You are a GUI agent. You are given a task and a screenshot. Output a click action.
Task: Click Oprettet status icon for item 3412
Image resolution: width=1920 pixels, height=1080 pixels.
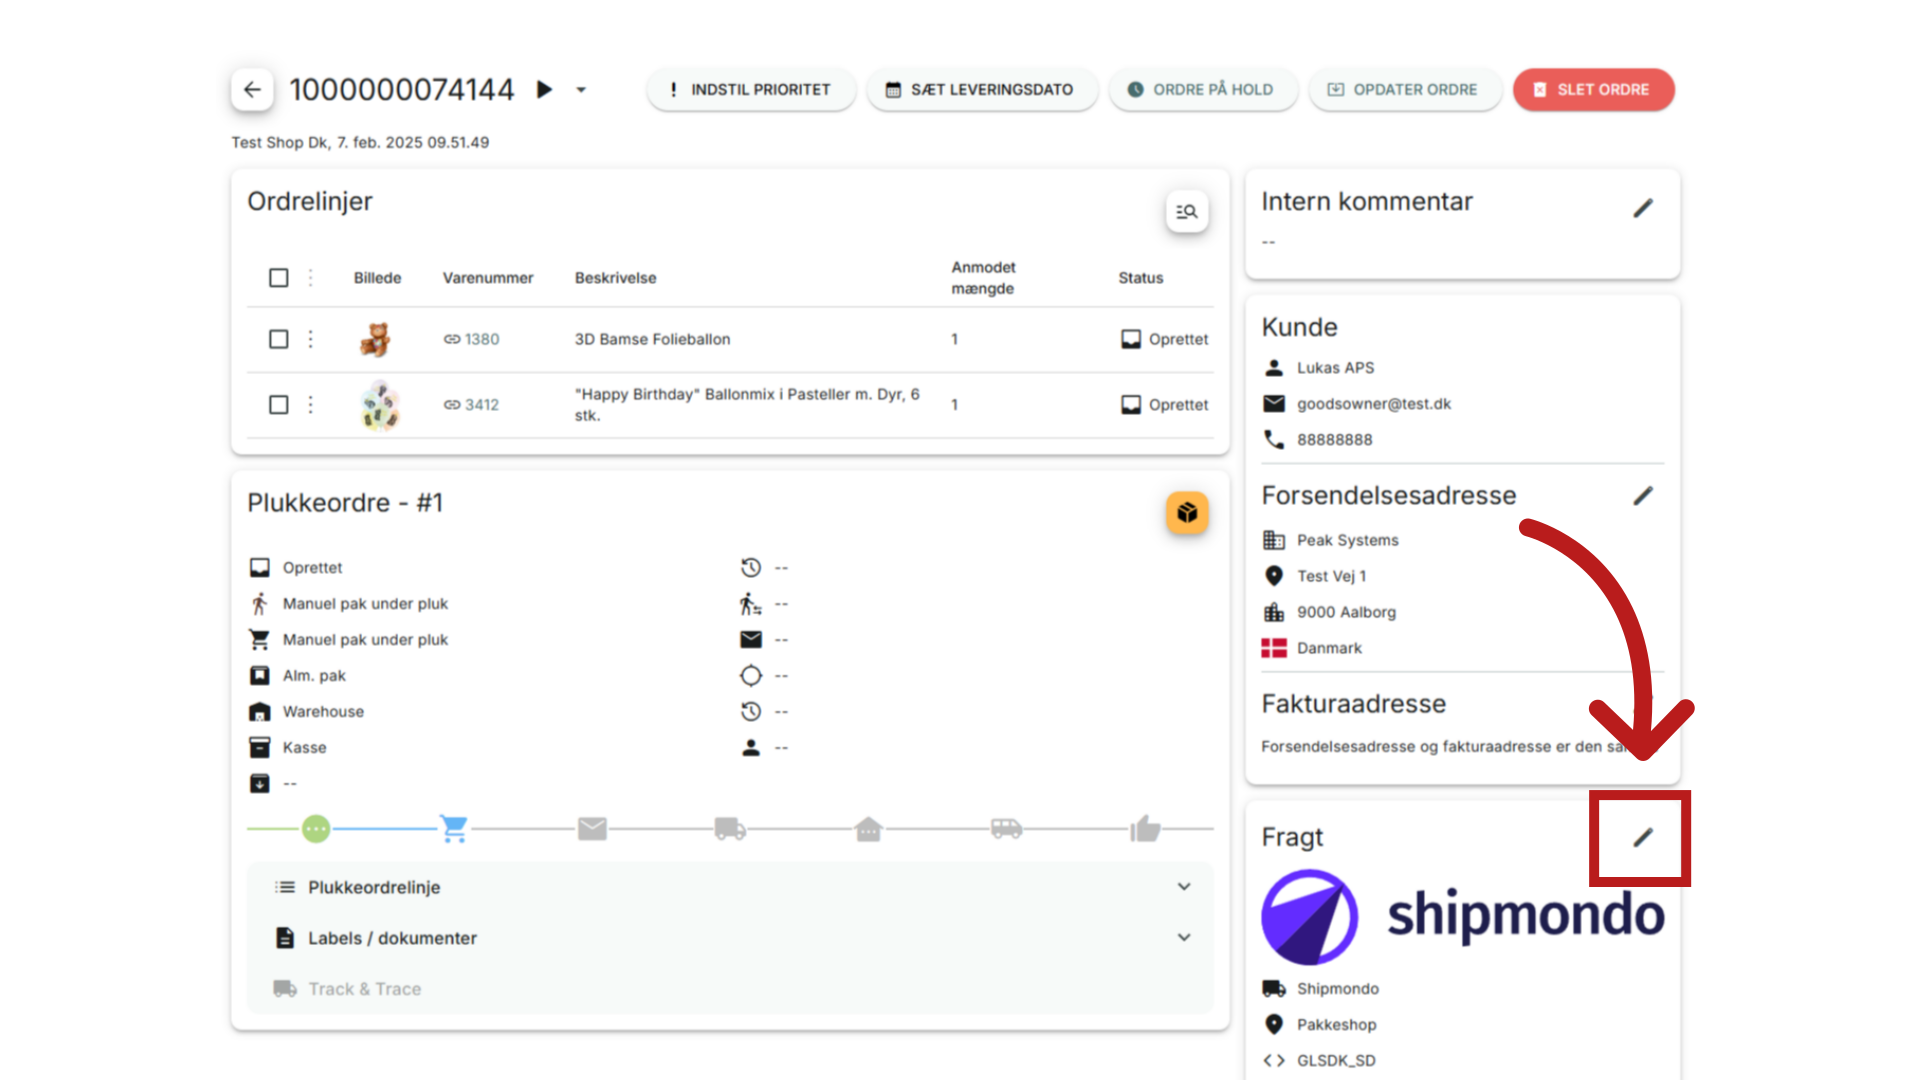pyautogui.click(x=1131, y=404)
